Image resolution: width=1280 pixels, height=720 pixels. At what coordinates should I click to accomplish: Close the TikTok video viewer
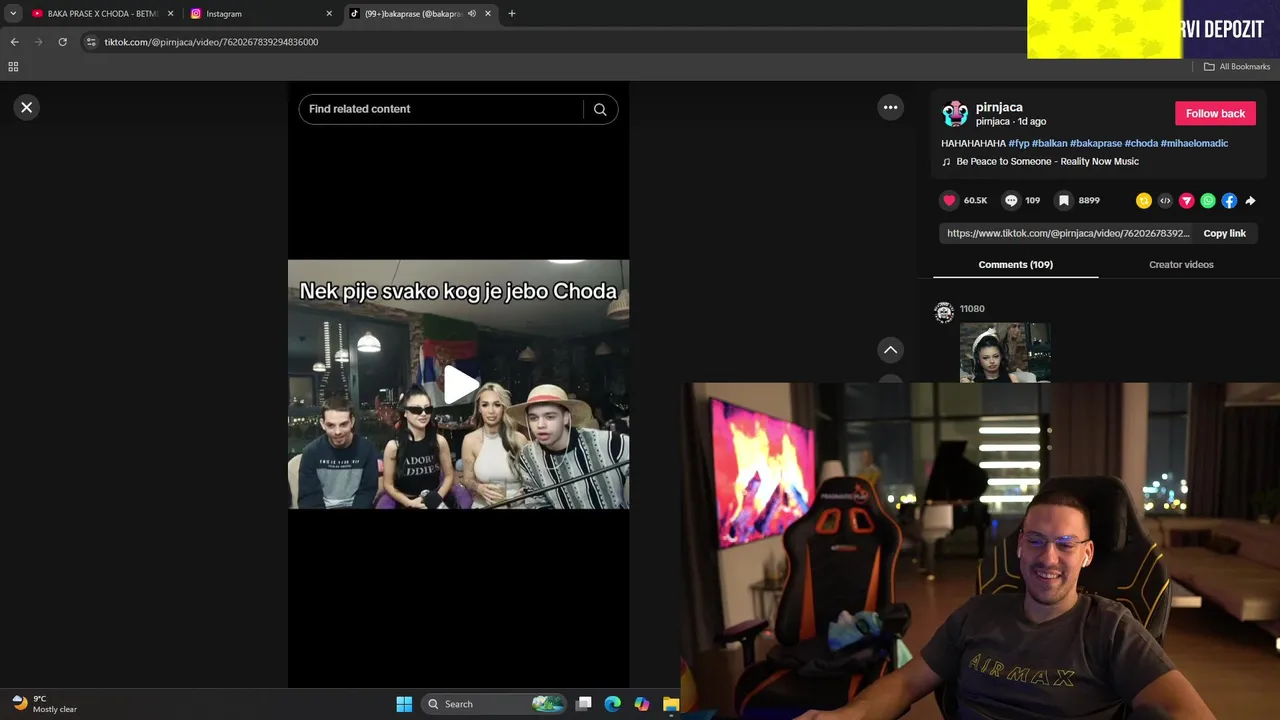click(x=27, y=107)
